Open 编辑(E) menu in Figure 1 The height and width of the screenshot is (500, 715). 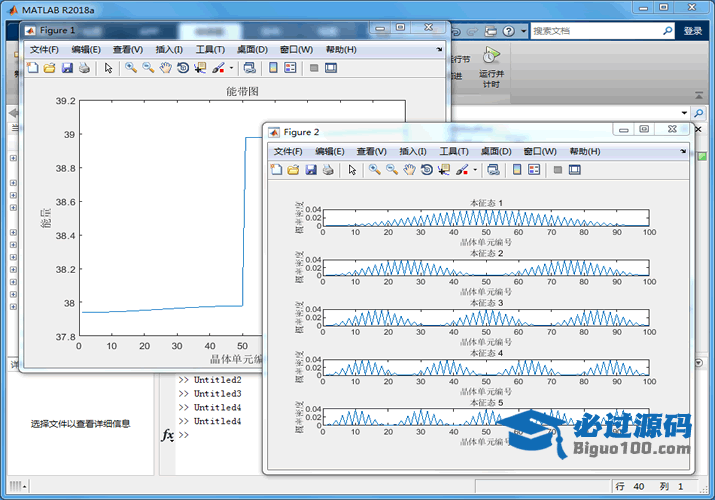[86, 50]
